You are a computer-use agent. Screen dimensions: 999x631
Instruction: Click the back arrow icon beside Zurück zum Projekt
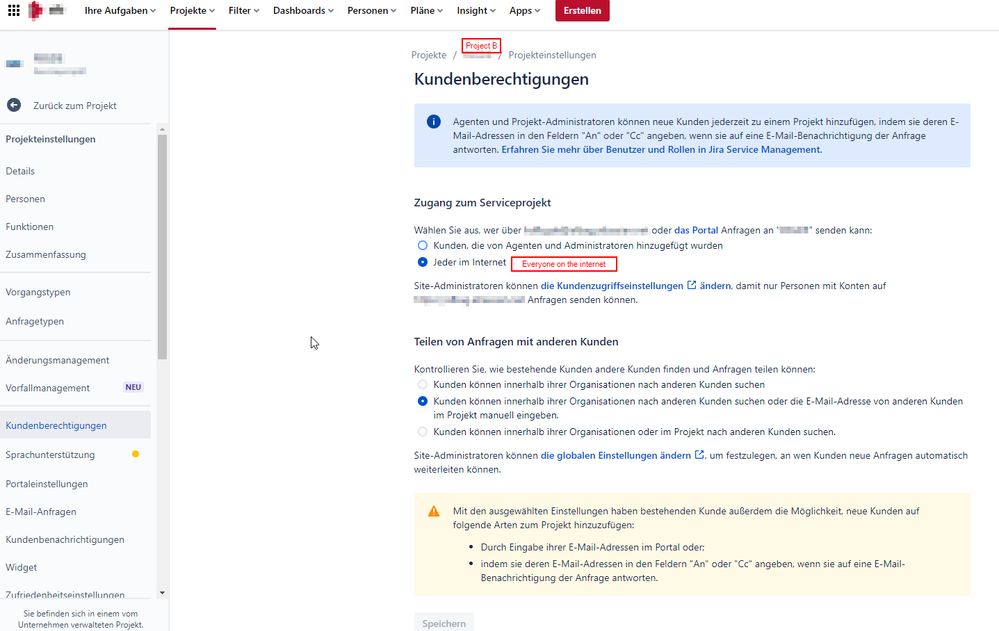pos(13,105)
